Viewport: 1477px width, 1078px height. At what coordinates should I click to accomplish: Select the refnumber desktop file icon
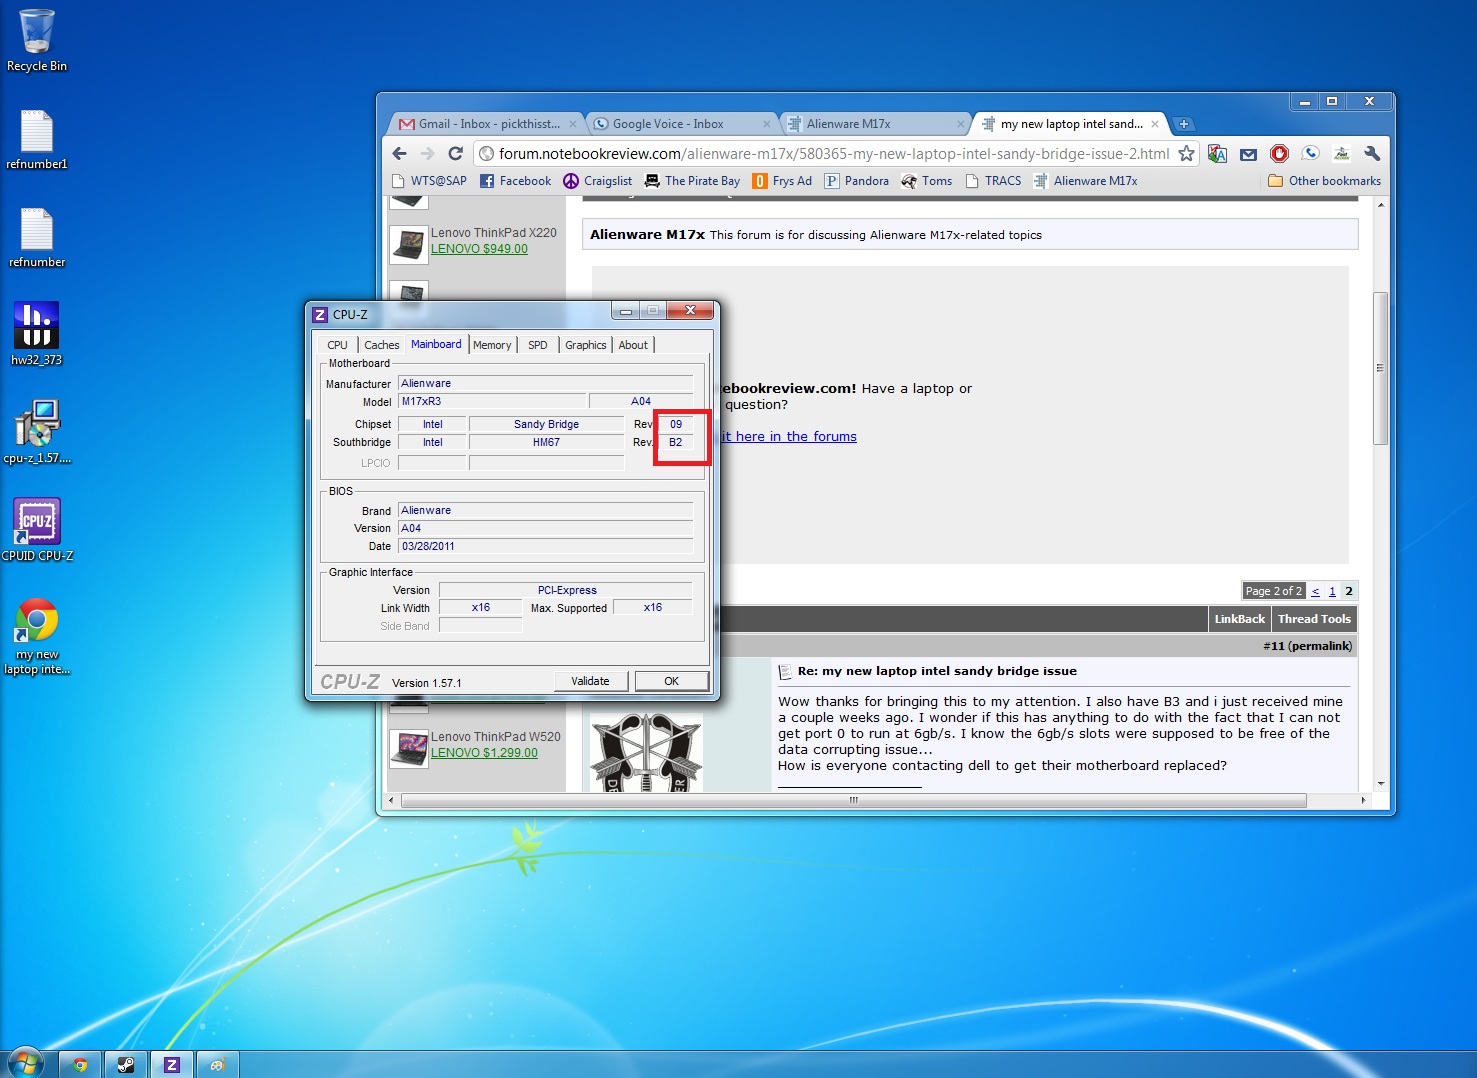tap(37, 237)
